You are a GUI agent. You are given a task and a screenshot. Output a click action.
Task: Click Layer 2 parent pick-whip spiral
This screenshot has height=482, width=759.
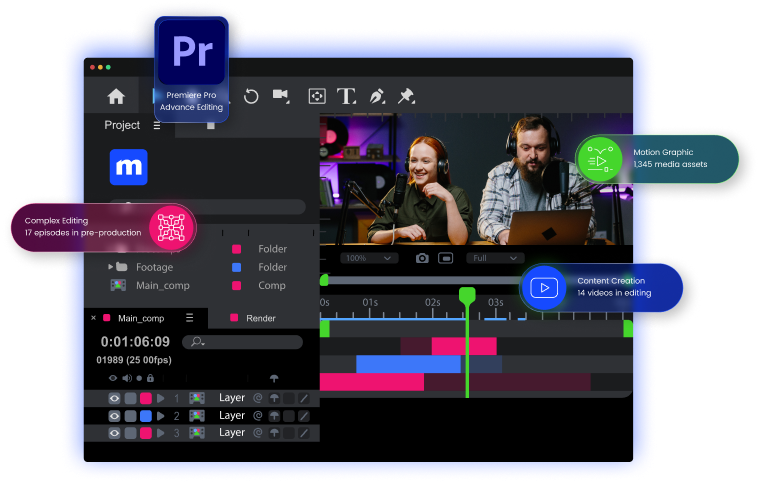point(258,416)
